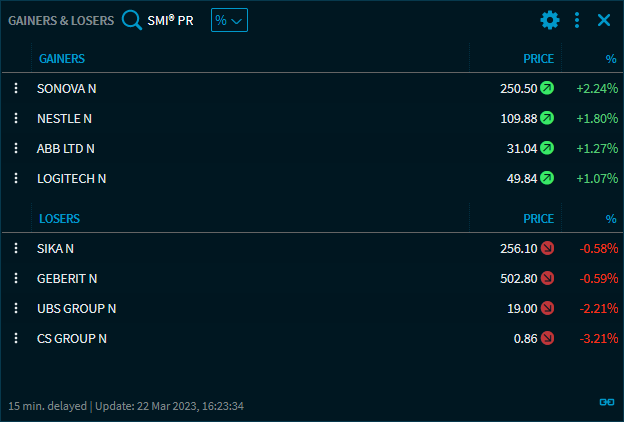This screenshot has width=624, height=422.
Task: Open the NESTLE N instrument name
Action: 64,118
